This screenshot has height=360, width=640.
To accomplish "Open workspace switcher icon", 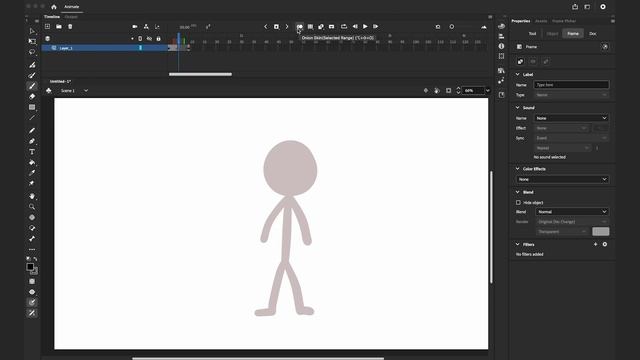I will point(587,7).
